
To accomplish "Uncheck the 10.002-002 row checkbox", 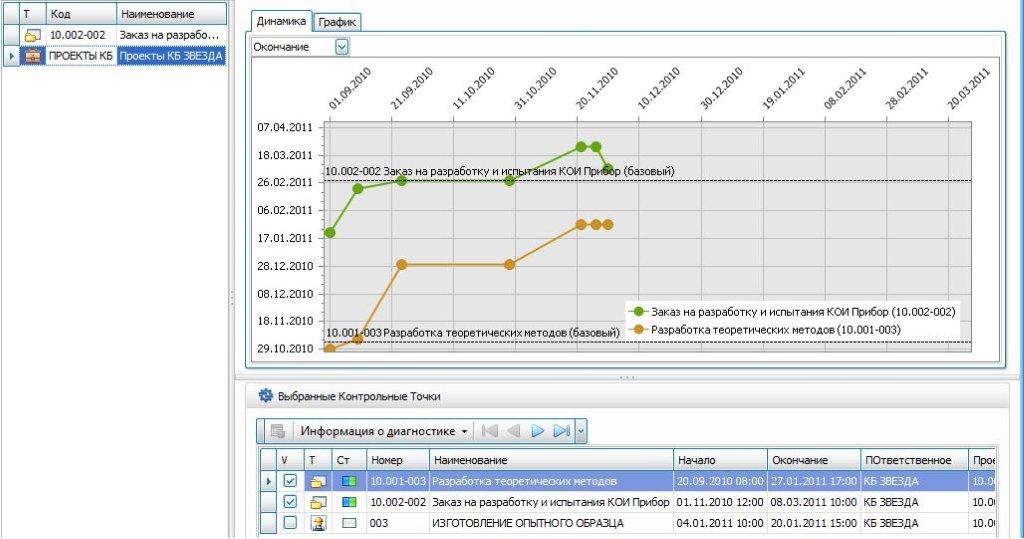I will click(x=290, y=502).
